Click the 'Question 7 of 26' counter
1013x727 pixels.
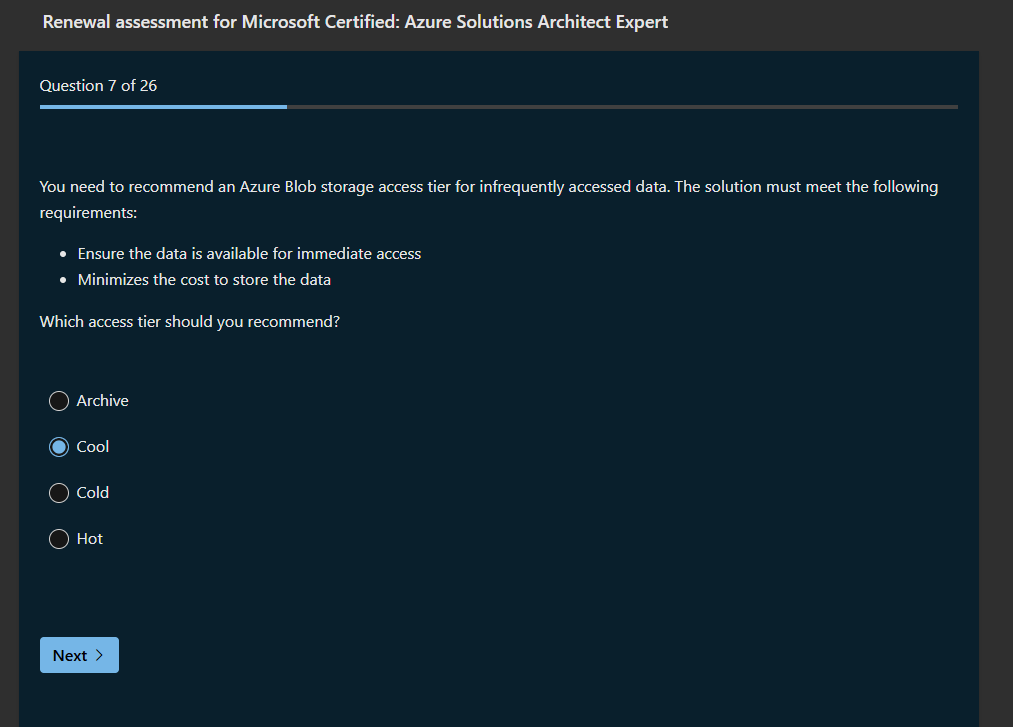point(98,86)
